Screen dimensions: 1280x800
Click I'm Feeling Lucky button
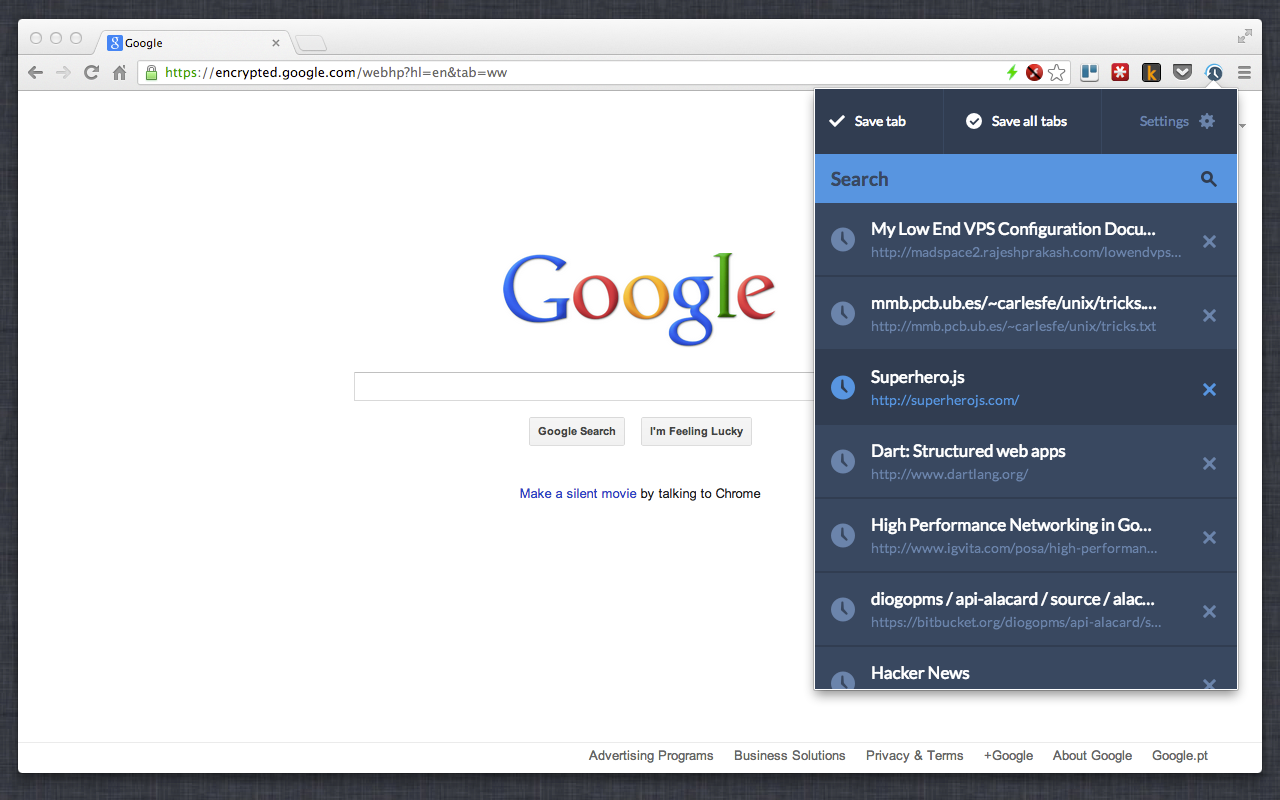tap(696, 431)
